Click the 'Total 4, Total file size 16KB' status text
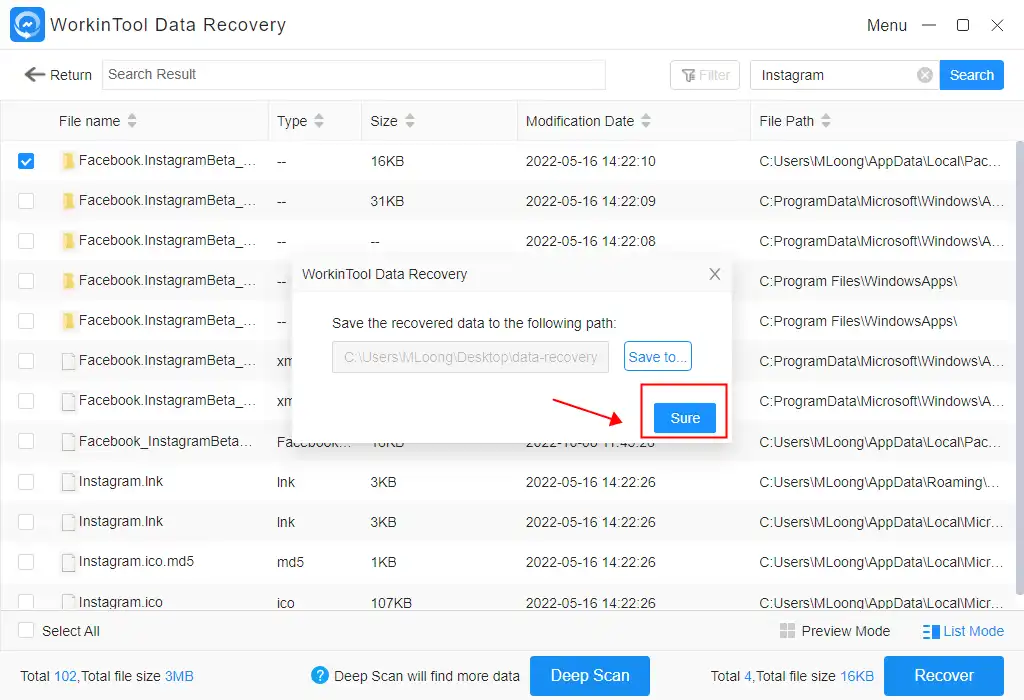The height and width of the screenshot is (700, 1024). coord(792,676)
